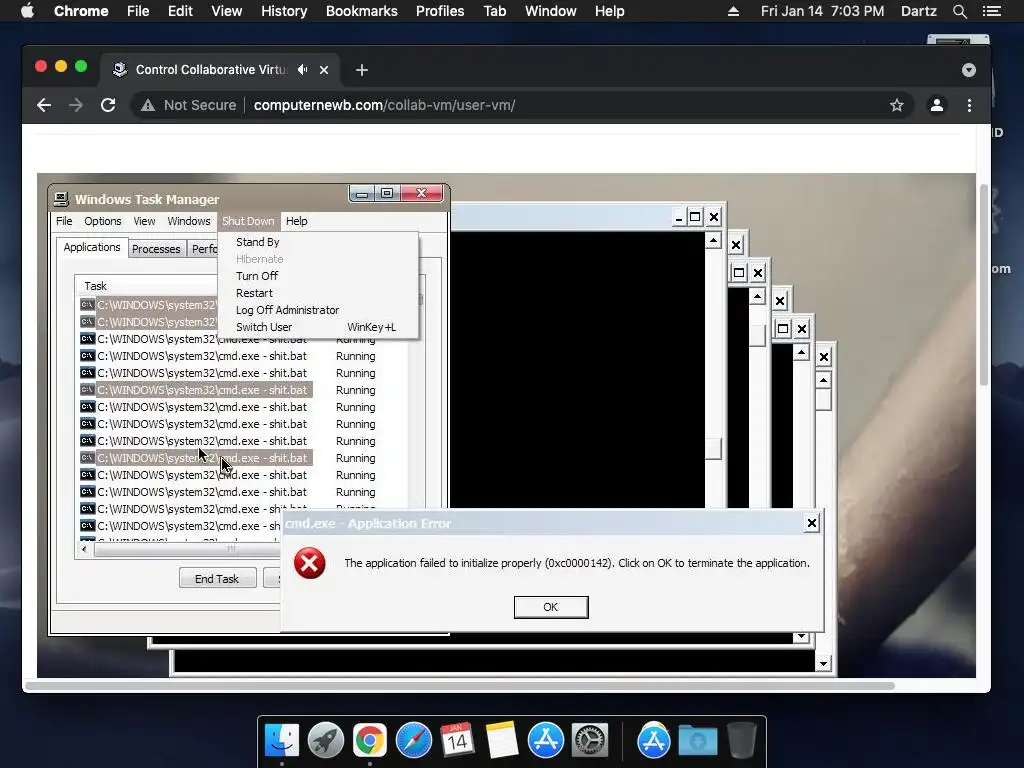This screenshot has height=768, width=1024.
Task: Open Notes from the dock
Action: [502, 741]
